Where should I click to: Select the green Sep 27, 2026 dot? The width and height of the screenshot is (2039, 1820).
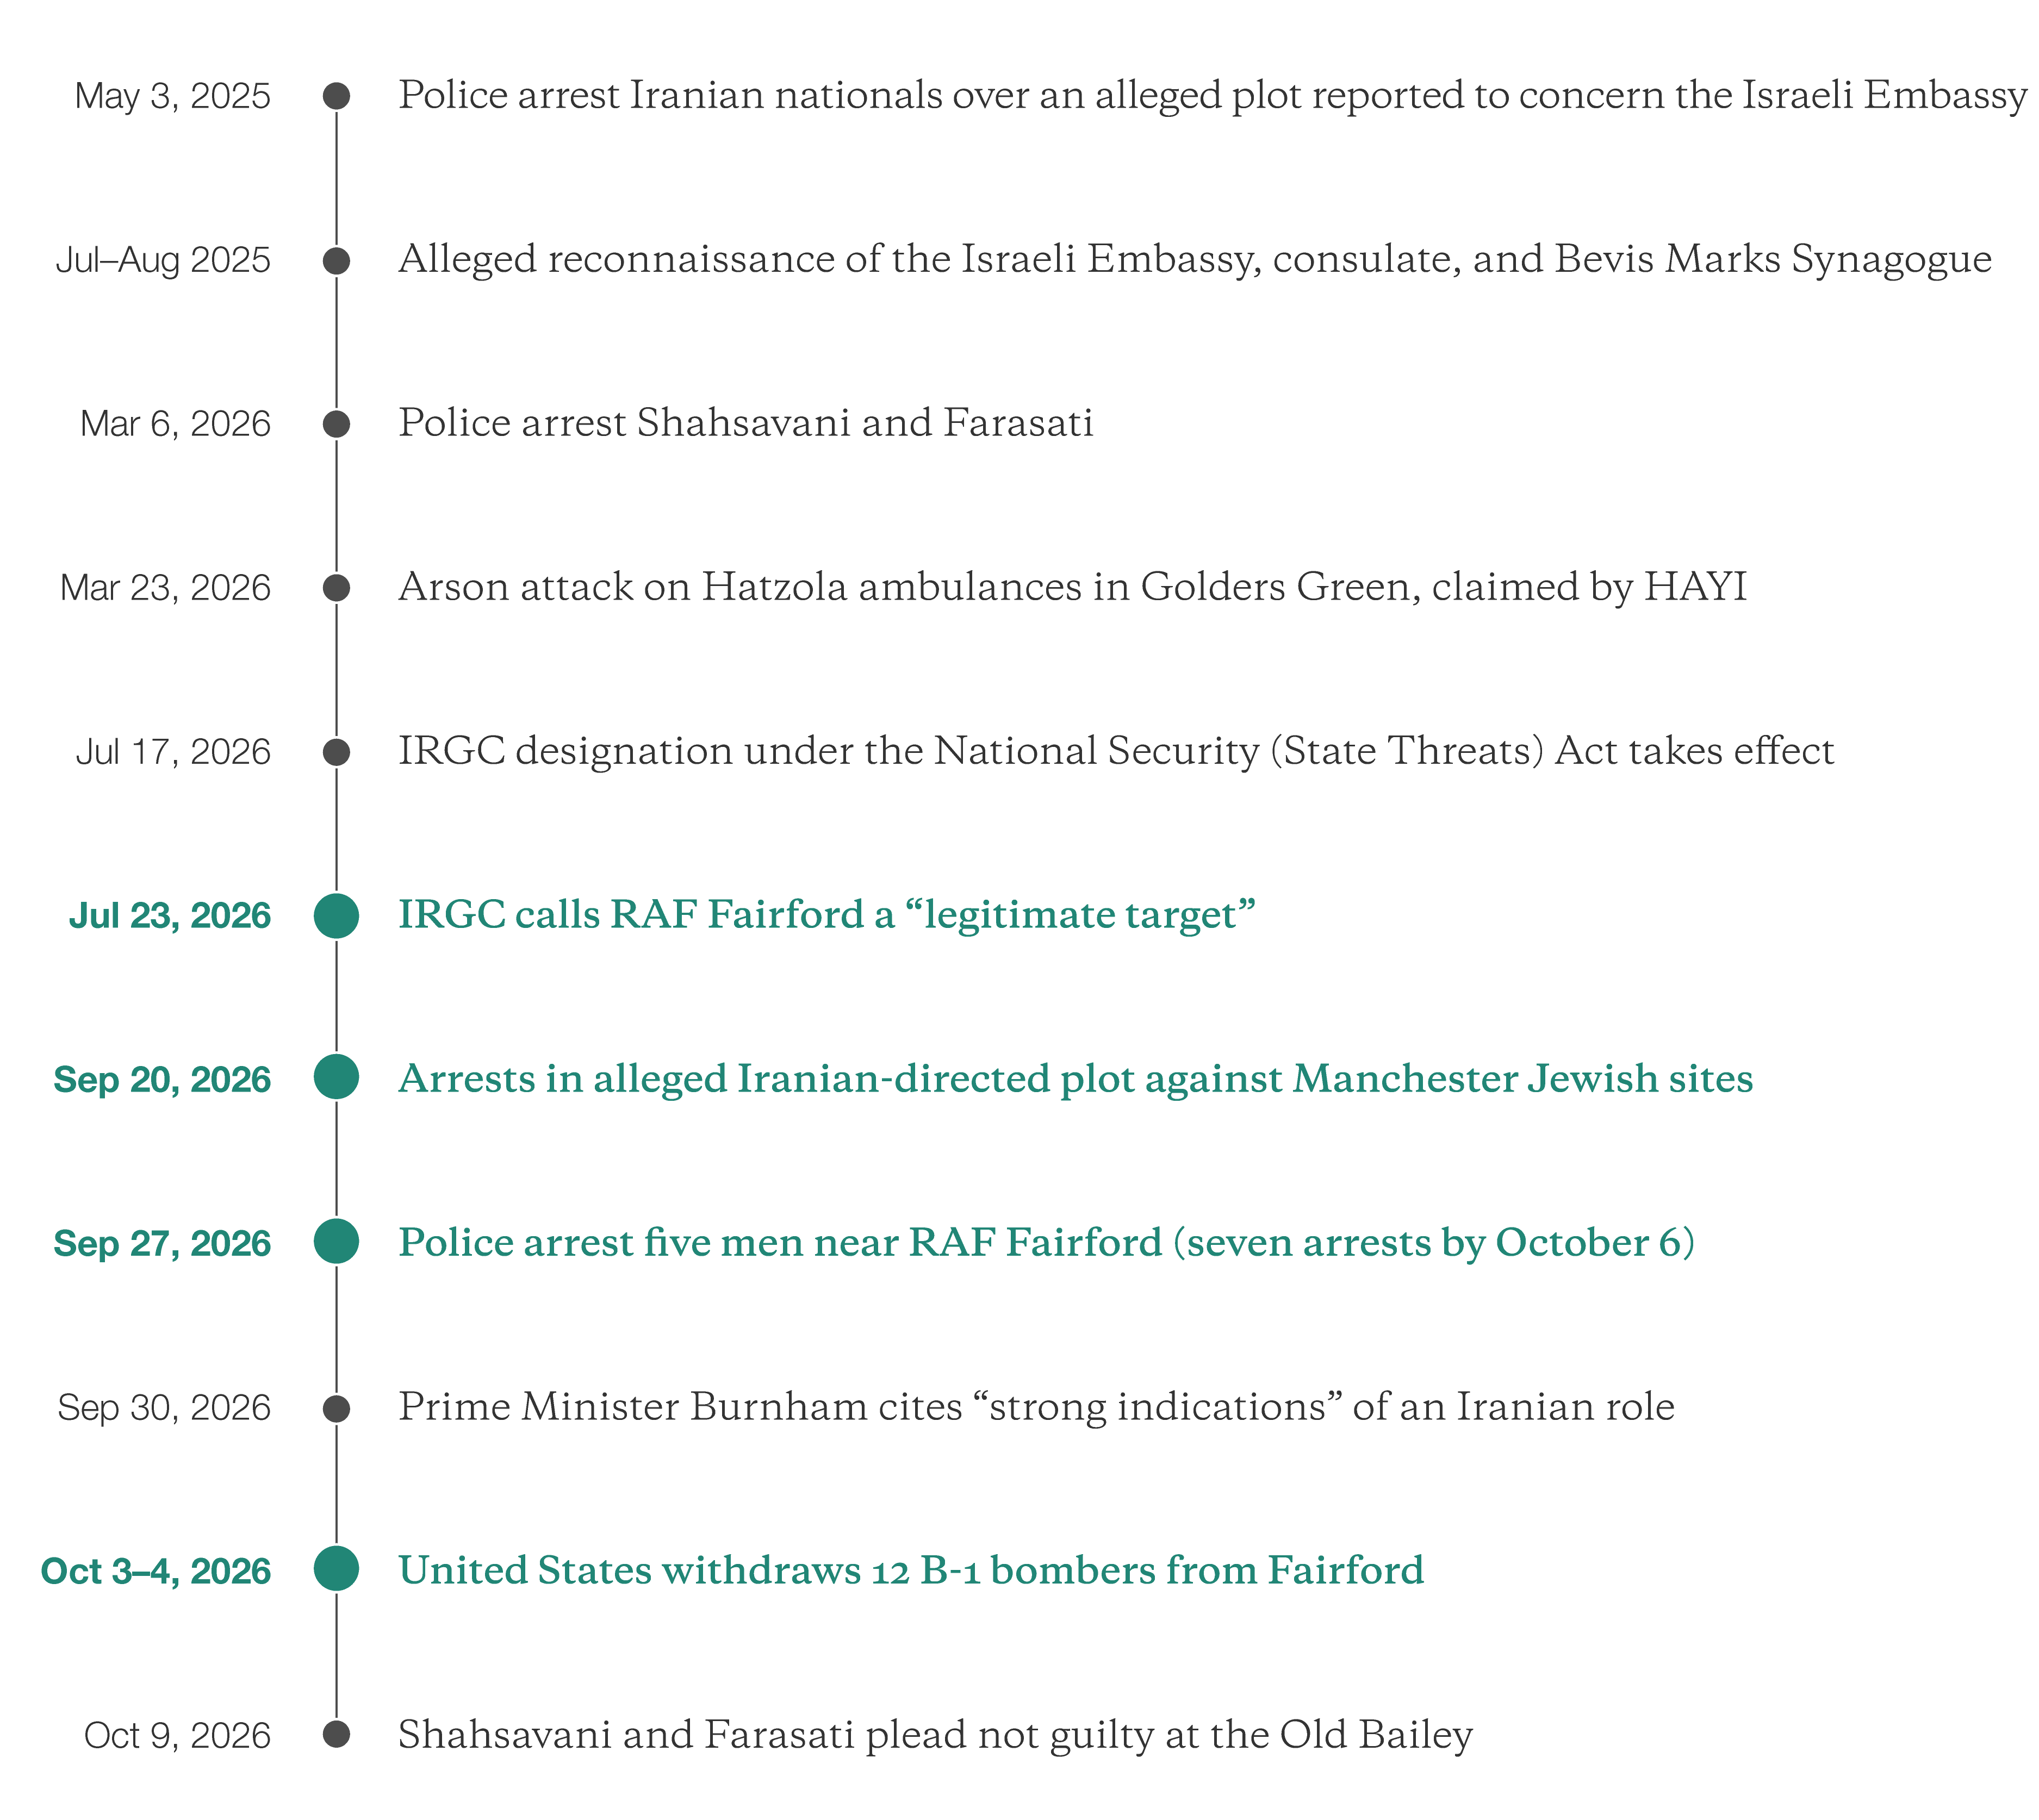336,1241
